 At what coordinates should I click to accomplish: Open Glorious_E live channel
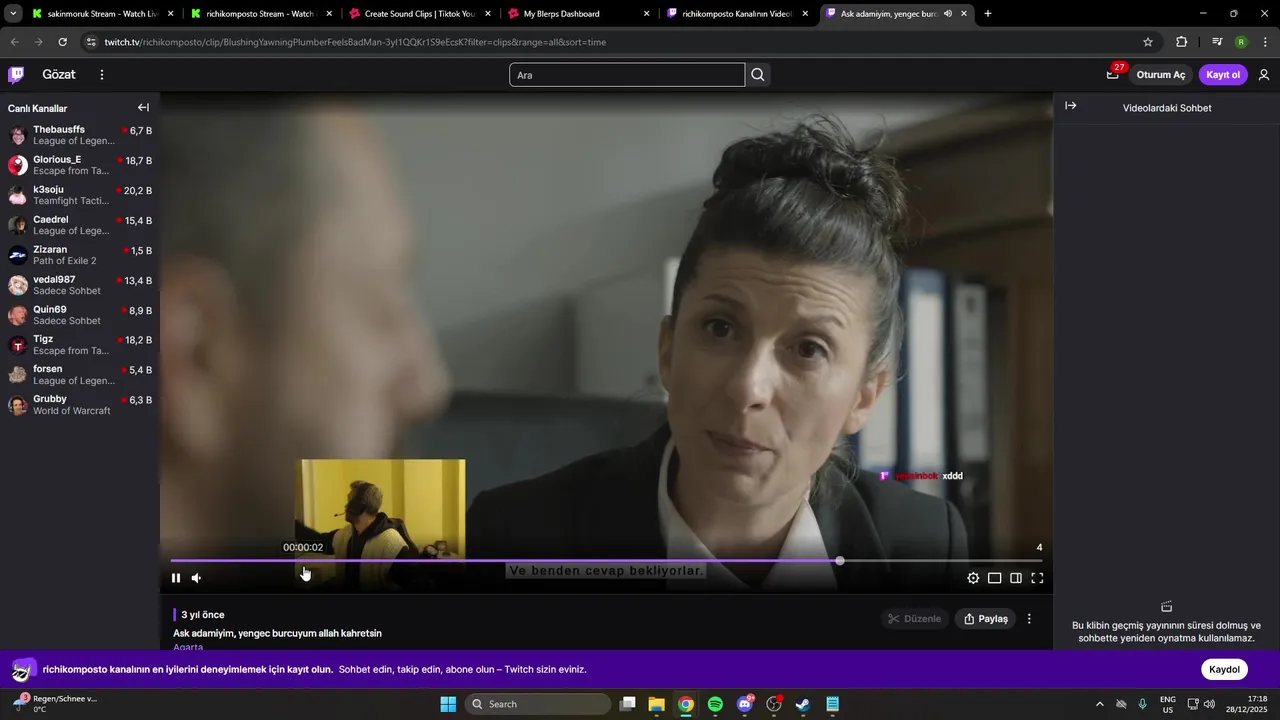pos(80,165)
